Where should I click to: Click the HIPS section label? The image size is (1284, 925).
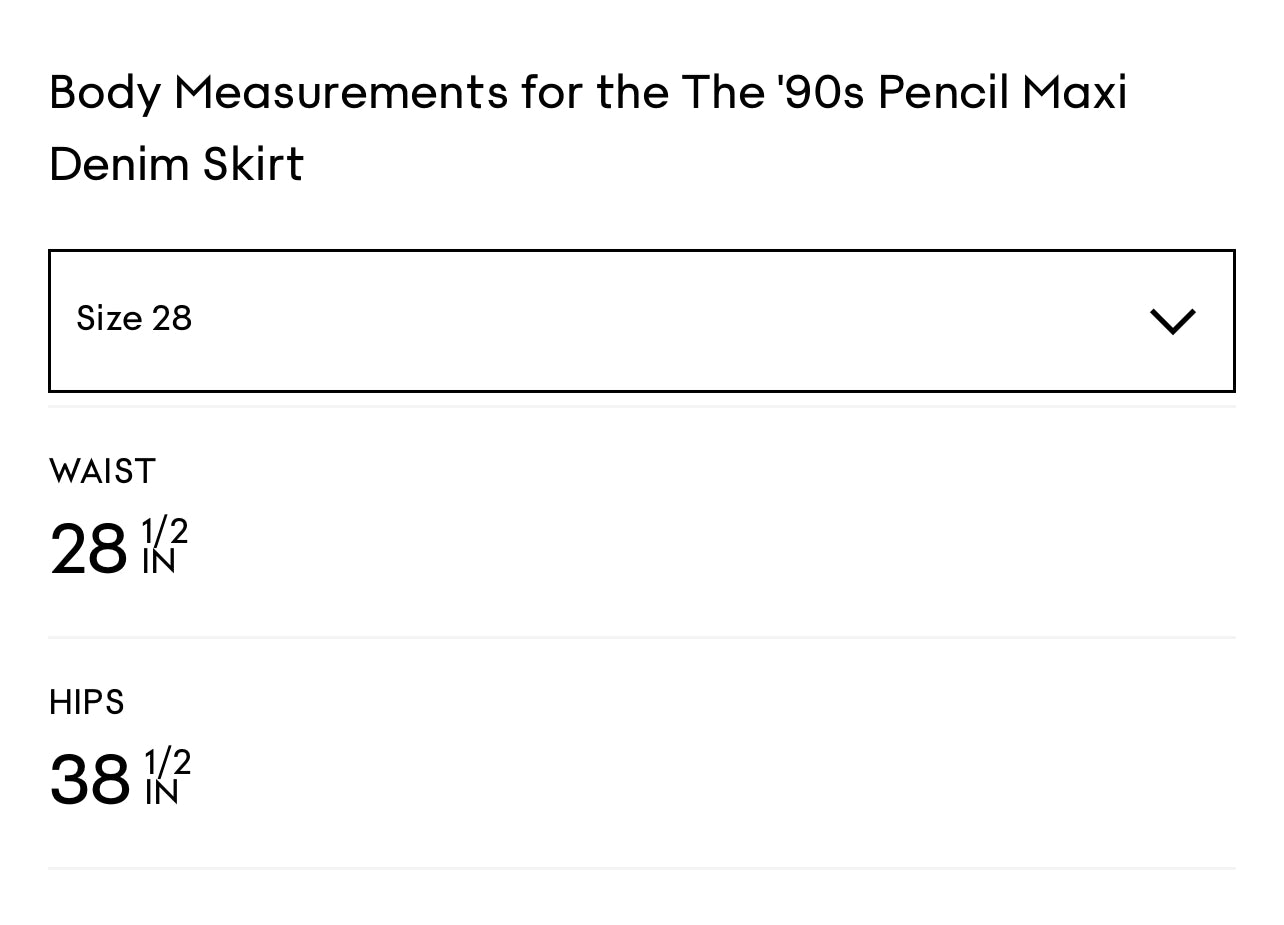(86, 703)
